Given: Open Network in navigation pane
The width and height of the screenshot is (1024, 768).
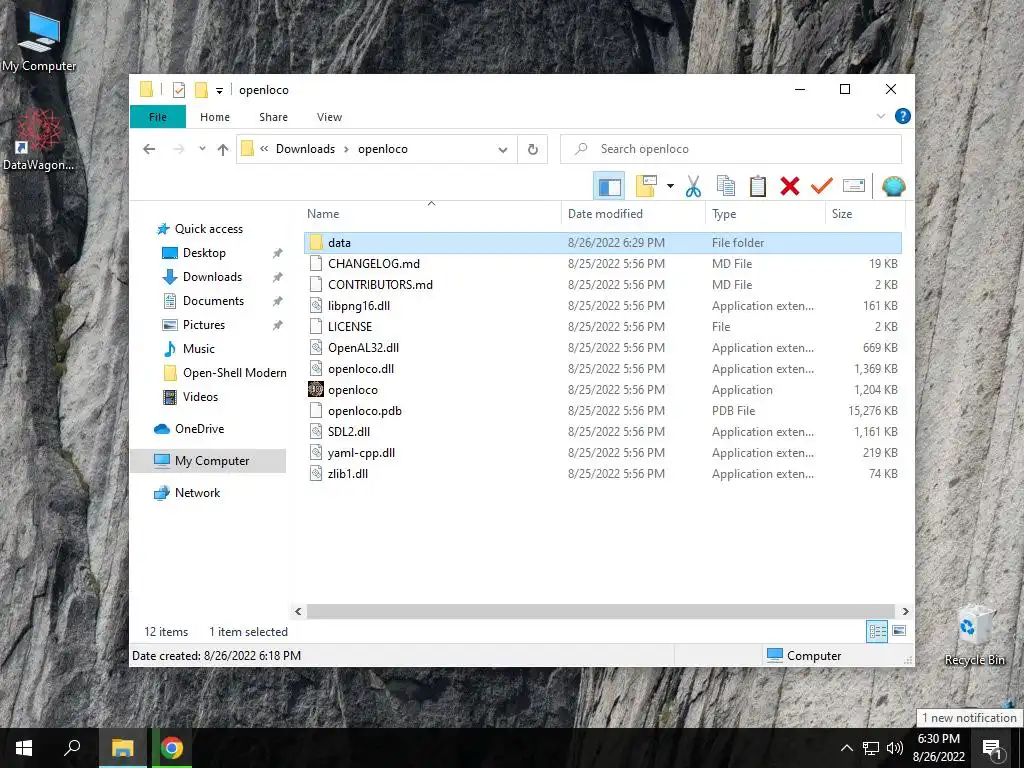Looking at the screenshot, I should coord(197,493).
